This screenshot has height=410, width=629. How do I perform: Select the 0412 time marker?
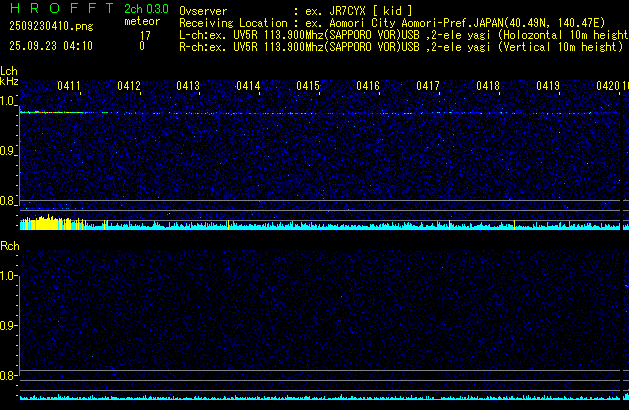pyautogui.click(x=129, y=87)
